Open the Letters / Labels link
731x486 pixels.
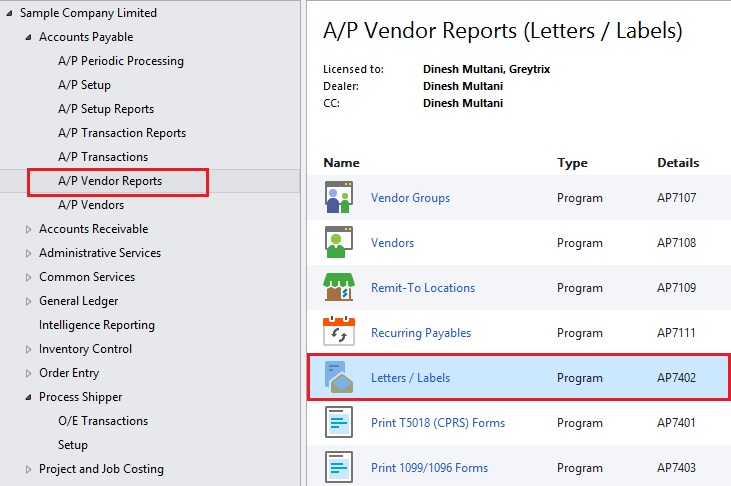[x=410, y=377]
